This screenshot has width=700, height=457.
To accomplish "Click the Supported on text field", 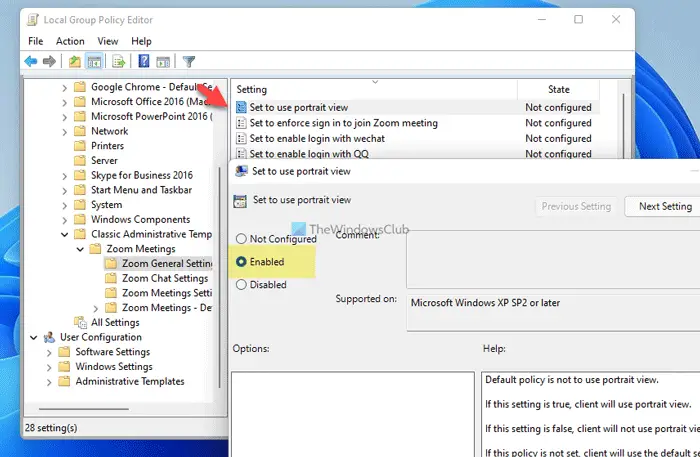I will pyautogui.click(x=553, y=312).
